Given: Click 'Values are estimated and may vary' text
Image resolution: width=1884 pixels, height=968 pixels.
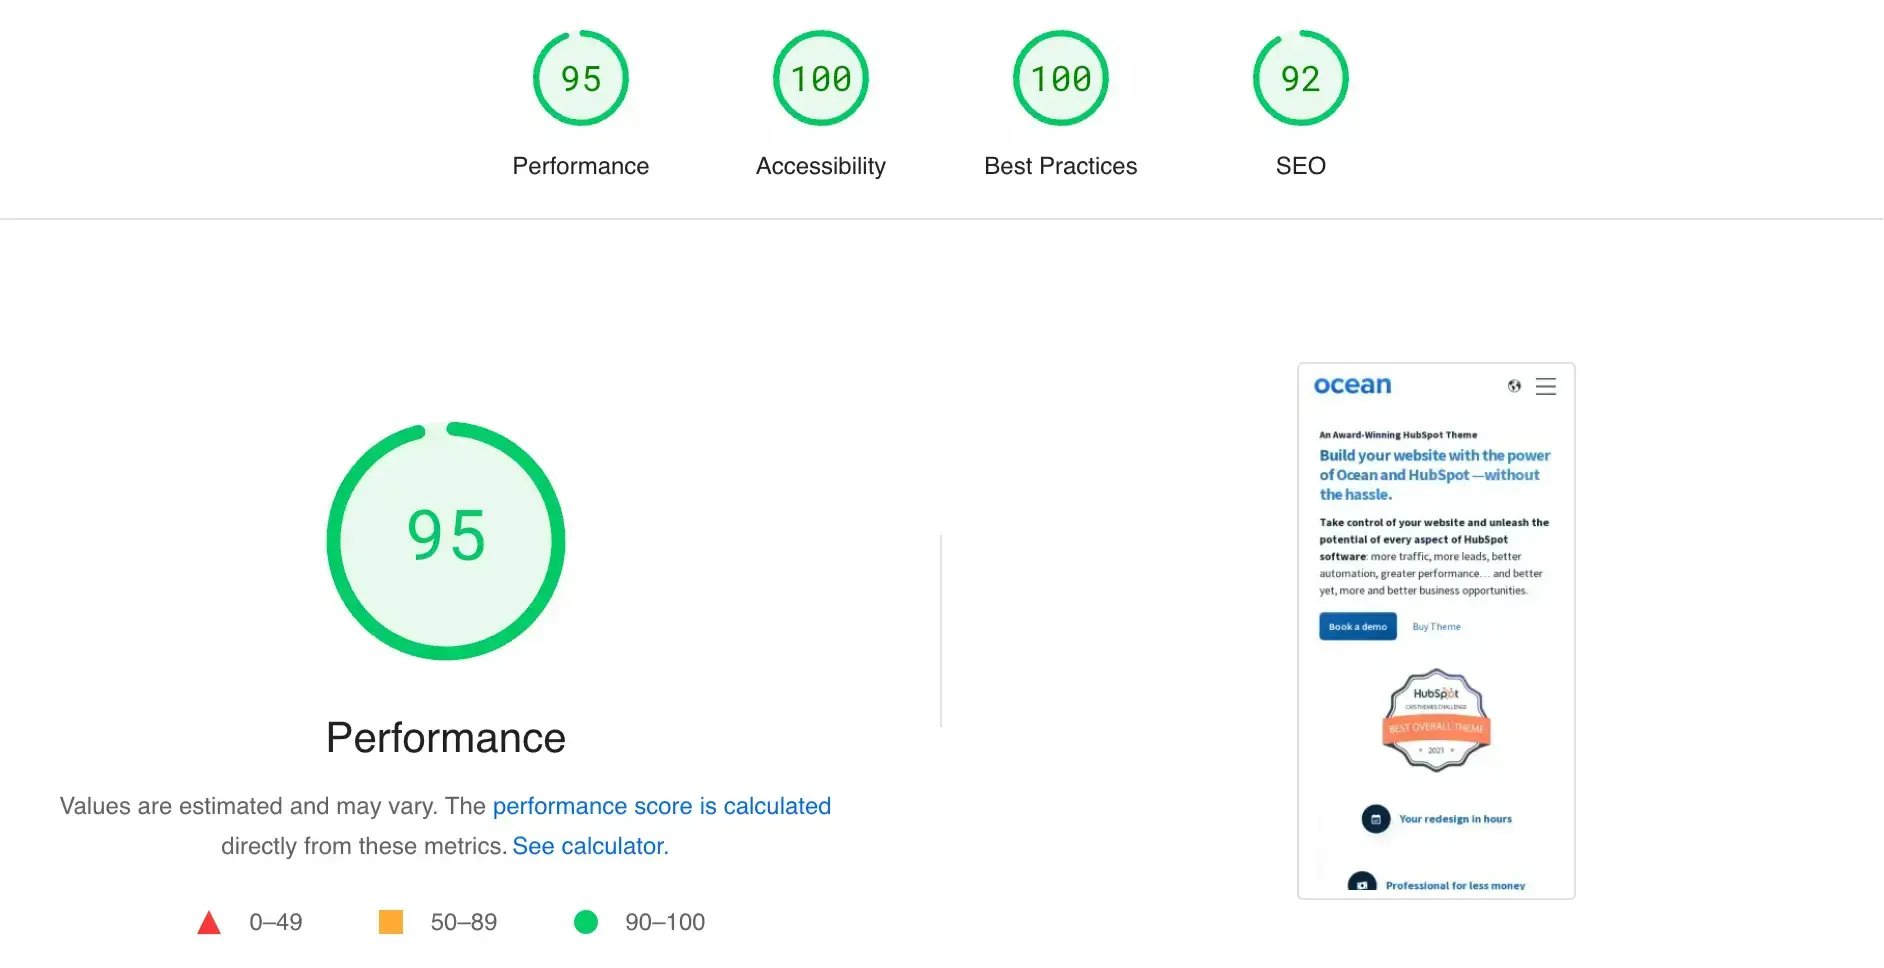Looking at the screenshot, I should click(x=249, y=806).
